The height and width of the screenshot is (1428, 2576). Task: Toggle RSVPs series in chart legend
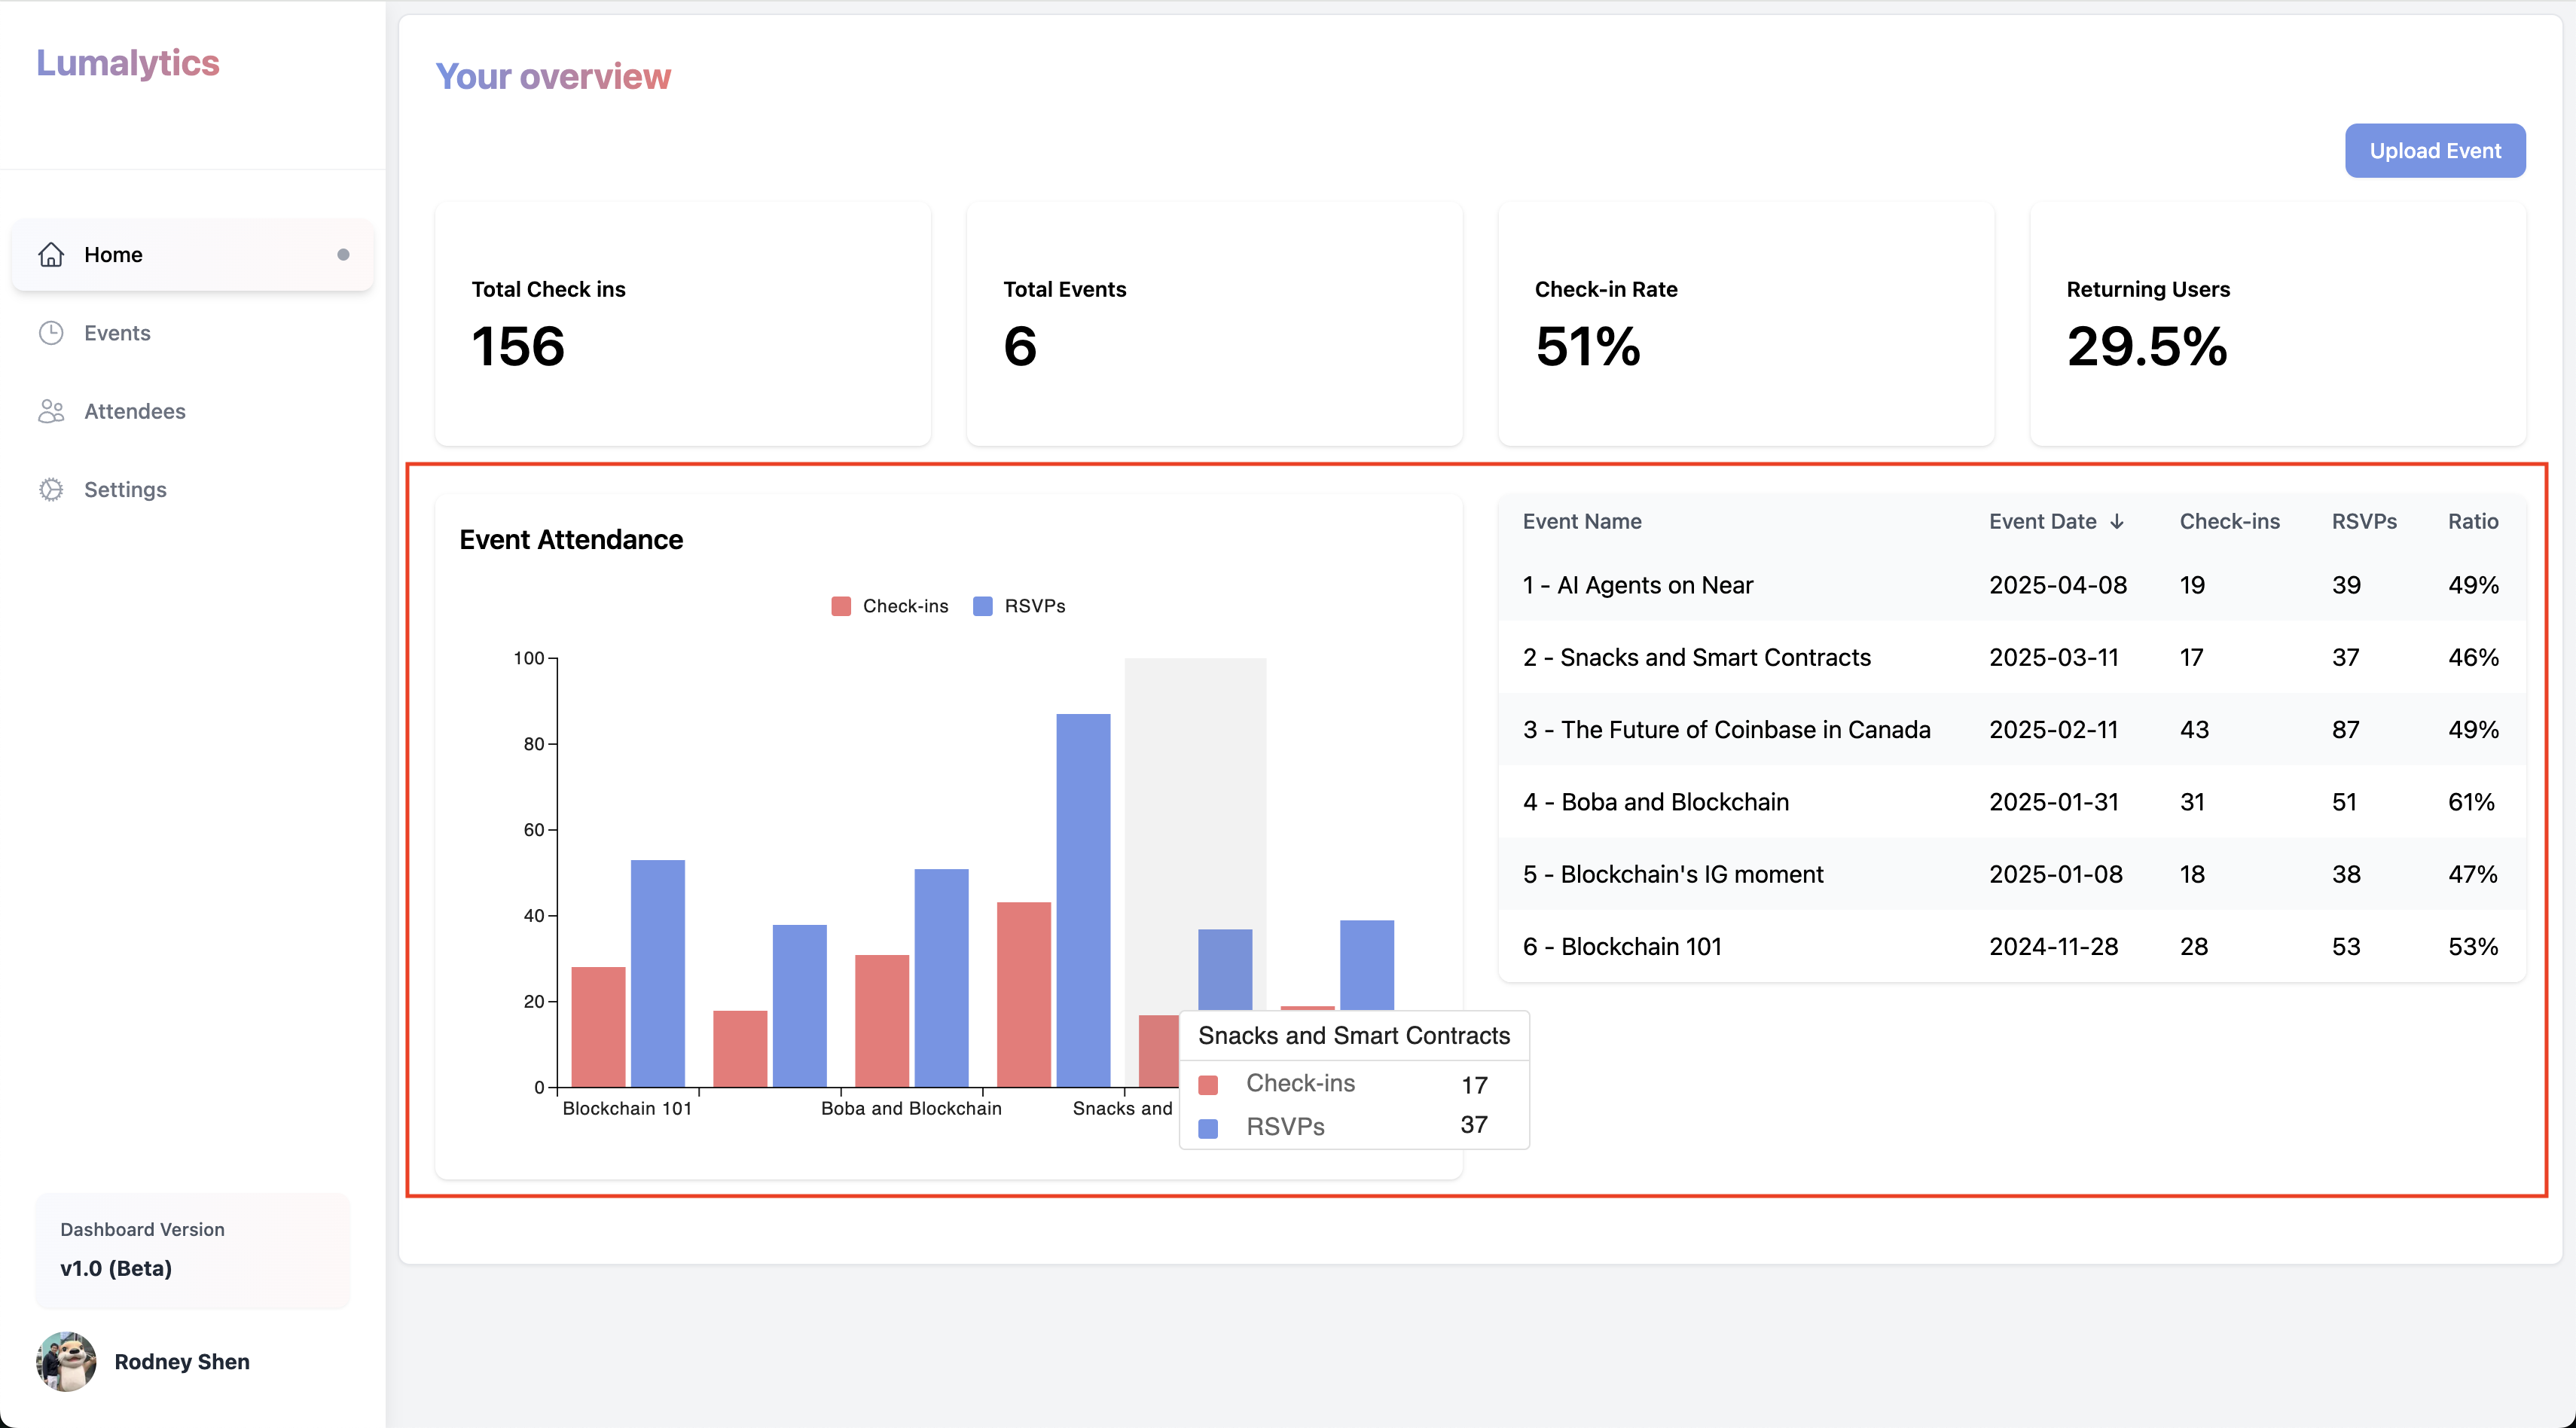coord(1019,606)
